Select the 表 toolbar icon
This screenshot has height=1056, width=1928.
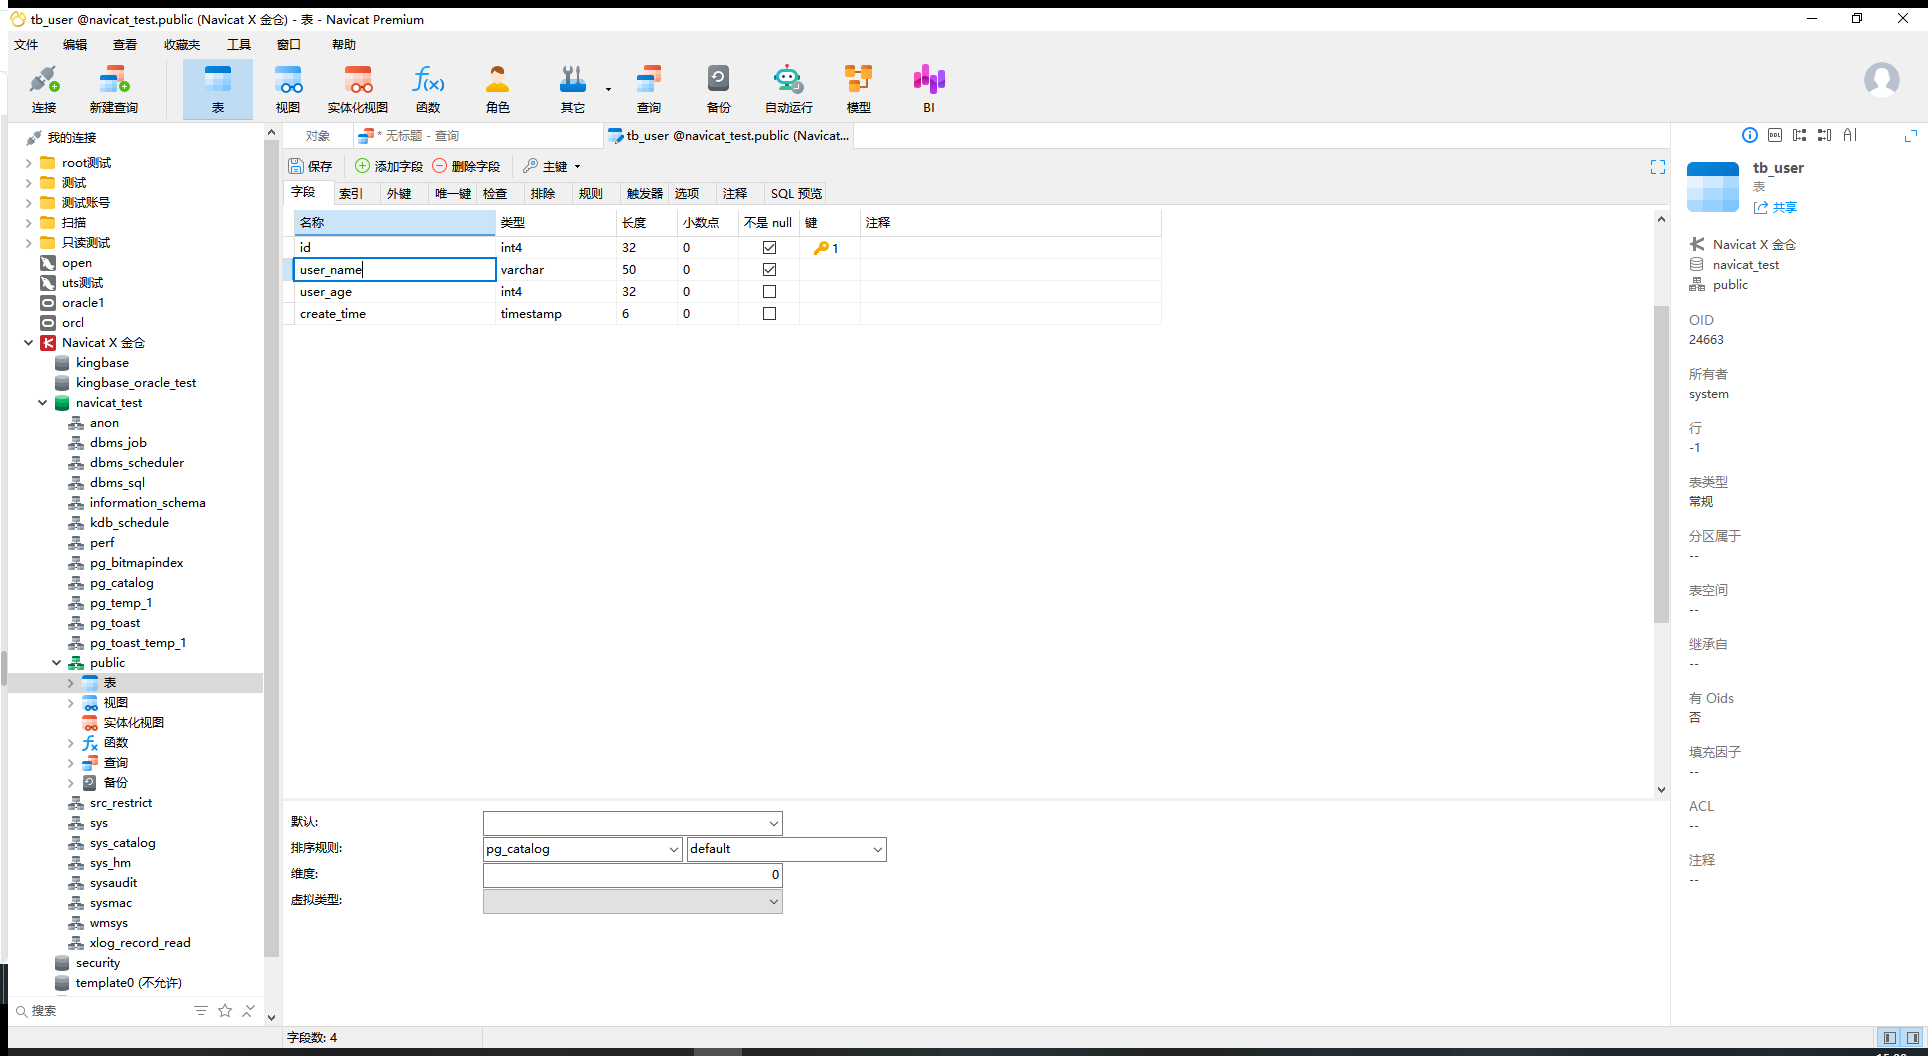218,89
